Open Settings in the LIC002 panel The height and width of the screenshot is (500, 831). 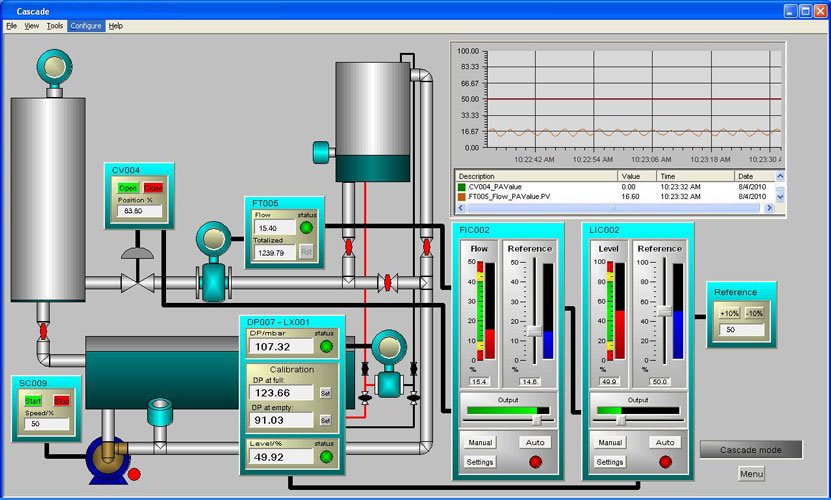tap(609, 462)
